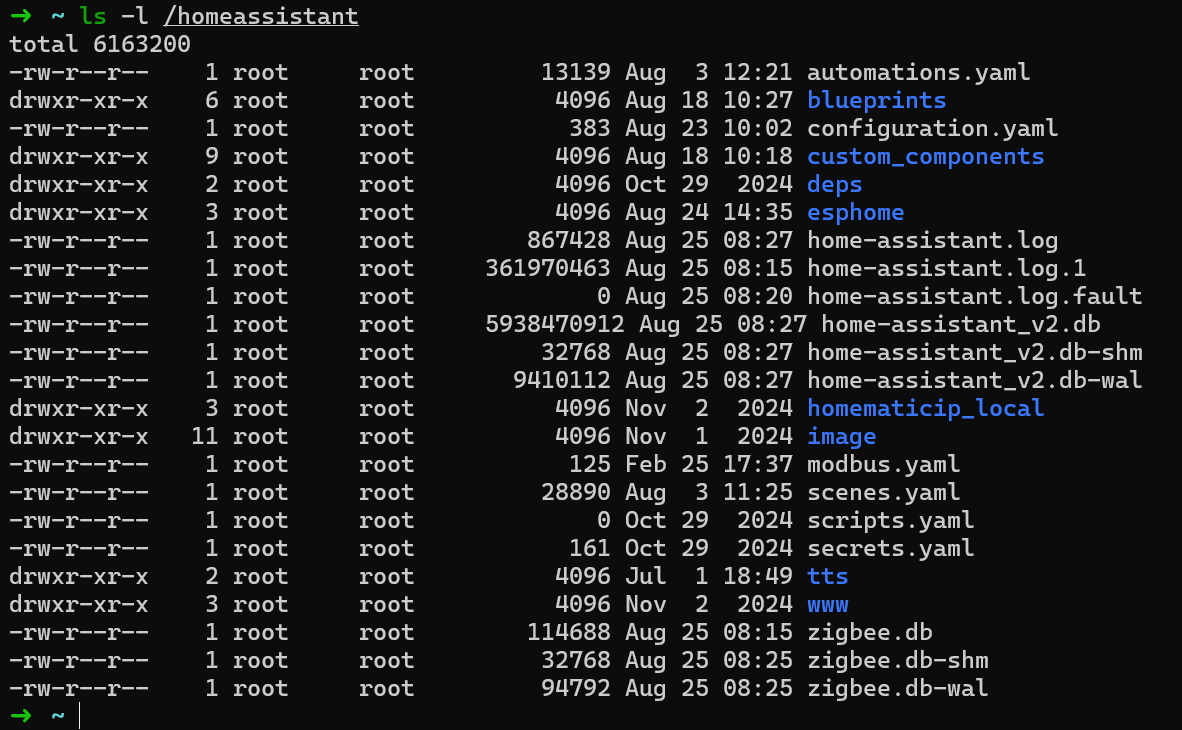Viewport: 1182px width, 730px height.
Task: Click the automations.yaml filename
Action: tap(918, 72)
